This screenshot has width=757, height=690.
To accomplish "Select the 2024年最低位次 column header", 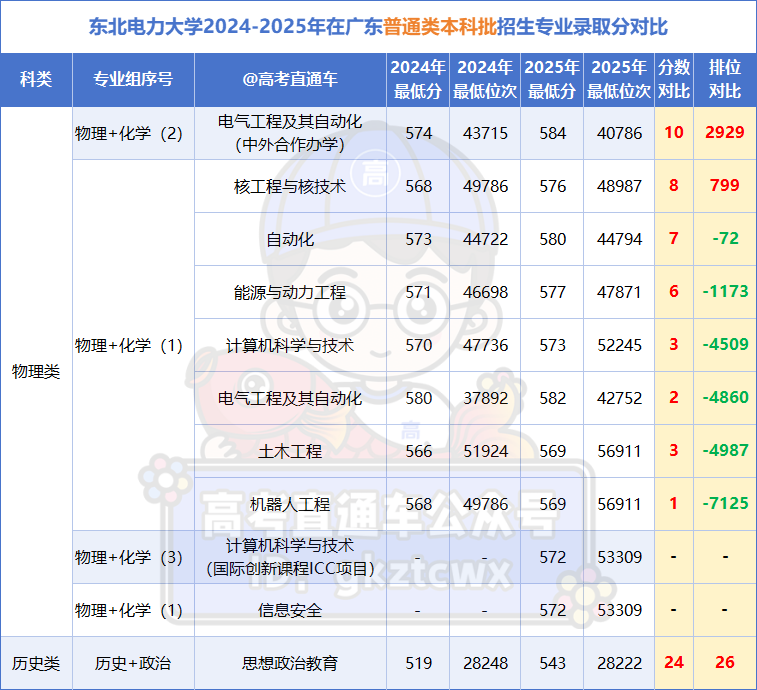I will (x=485, y=80).
